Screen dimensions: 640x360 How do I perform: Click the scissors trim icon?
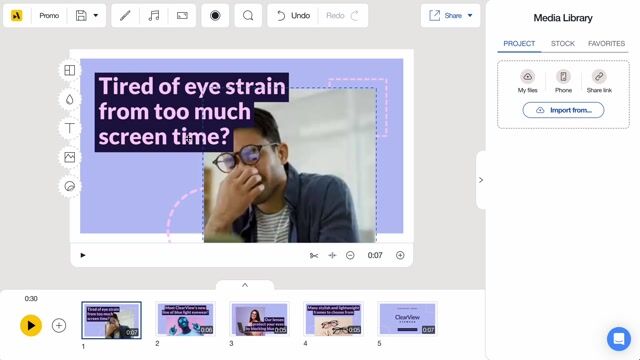[313, 256]
